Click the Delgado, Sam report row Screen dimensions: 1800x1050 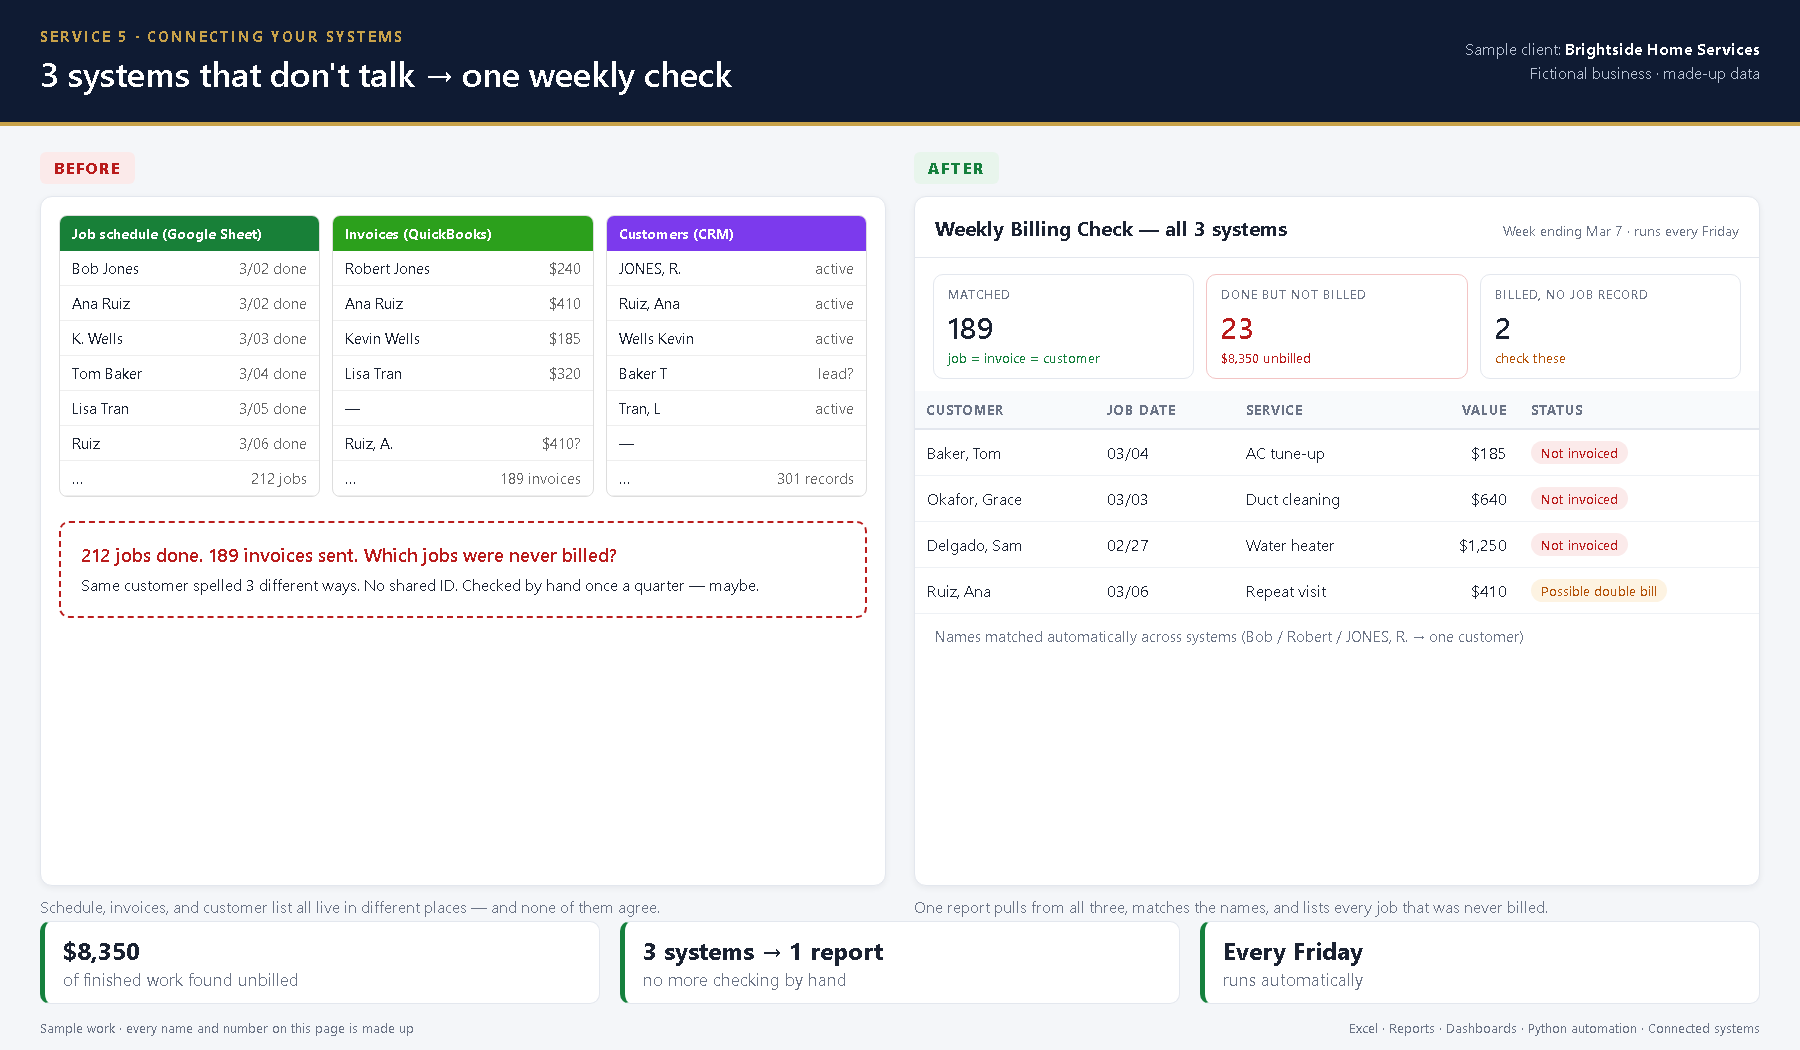click(1337, 545)
